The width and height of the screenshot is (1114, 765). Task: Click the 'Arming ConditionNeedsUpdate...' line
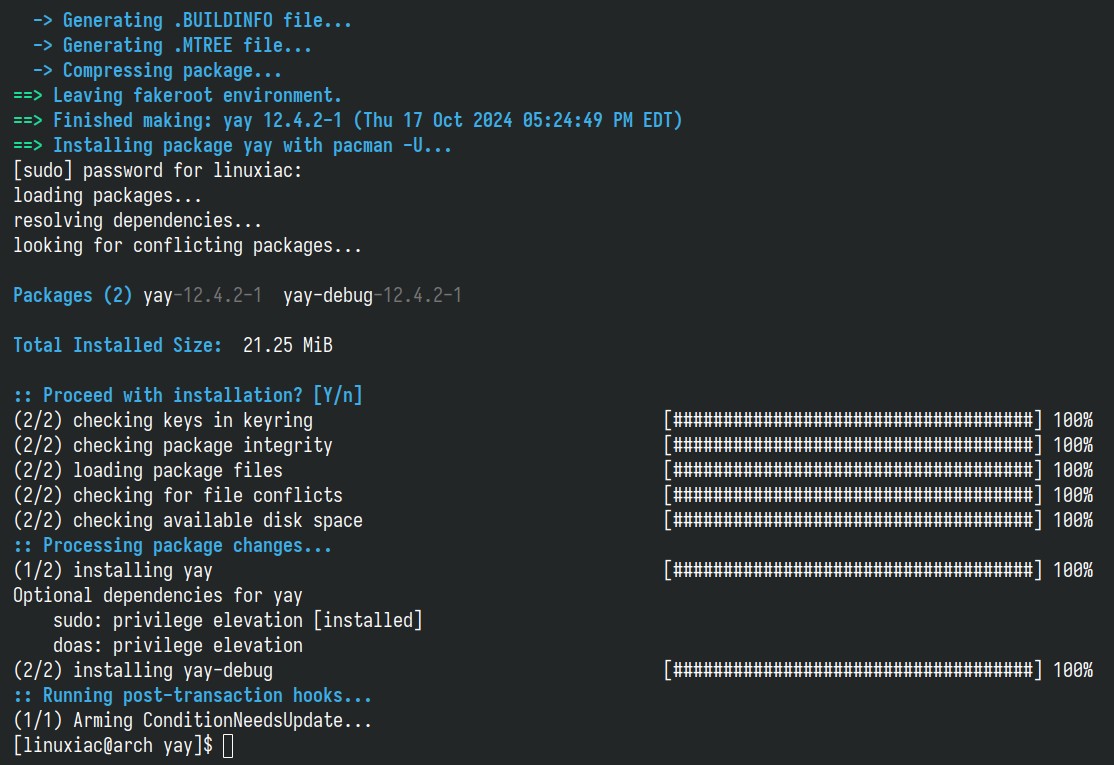(193, 721)
